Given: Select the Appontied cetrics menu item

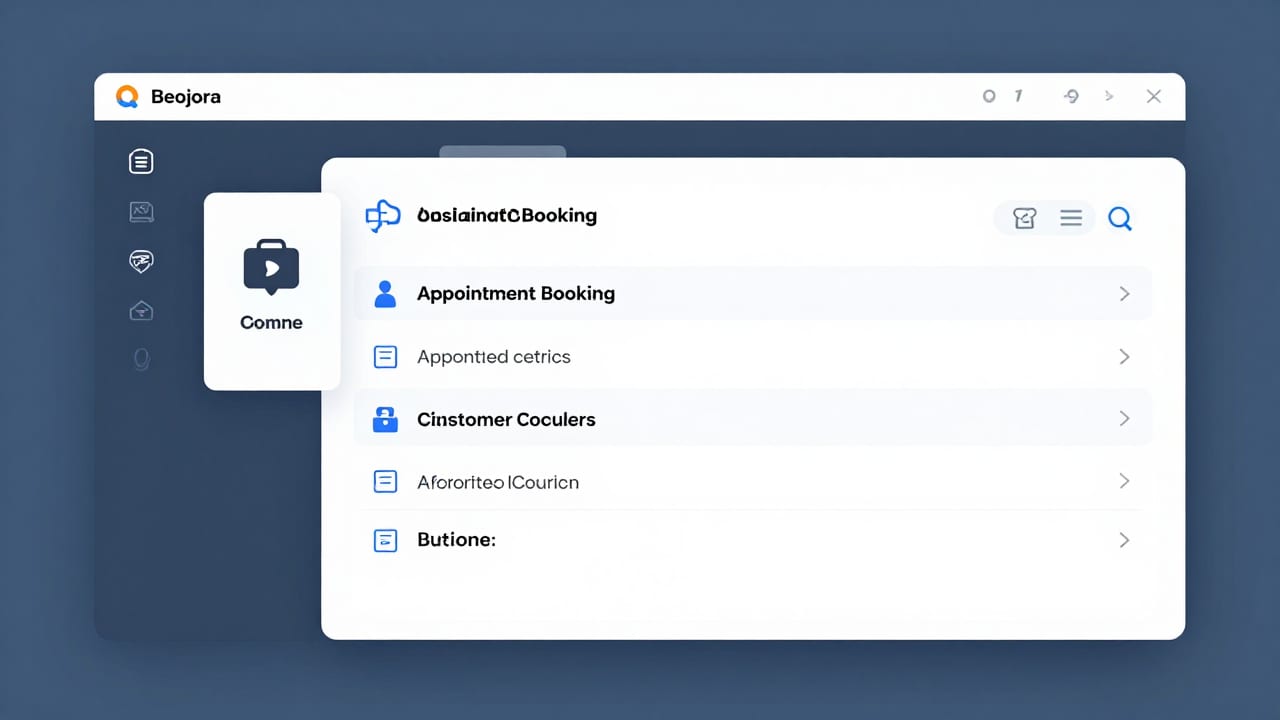Looking at the screenshot, I should (x=753, y=357).
